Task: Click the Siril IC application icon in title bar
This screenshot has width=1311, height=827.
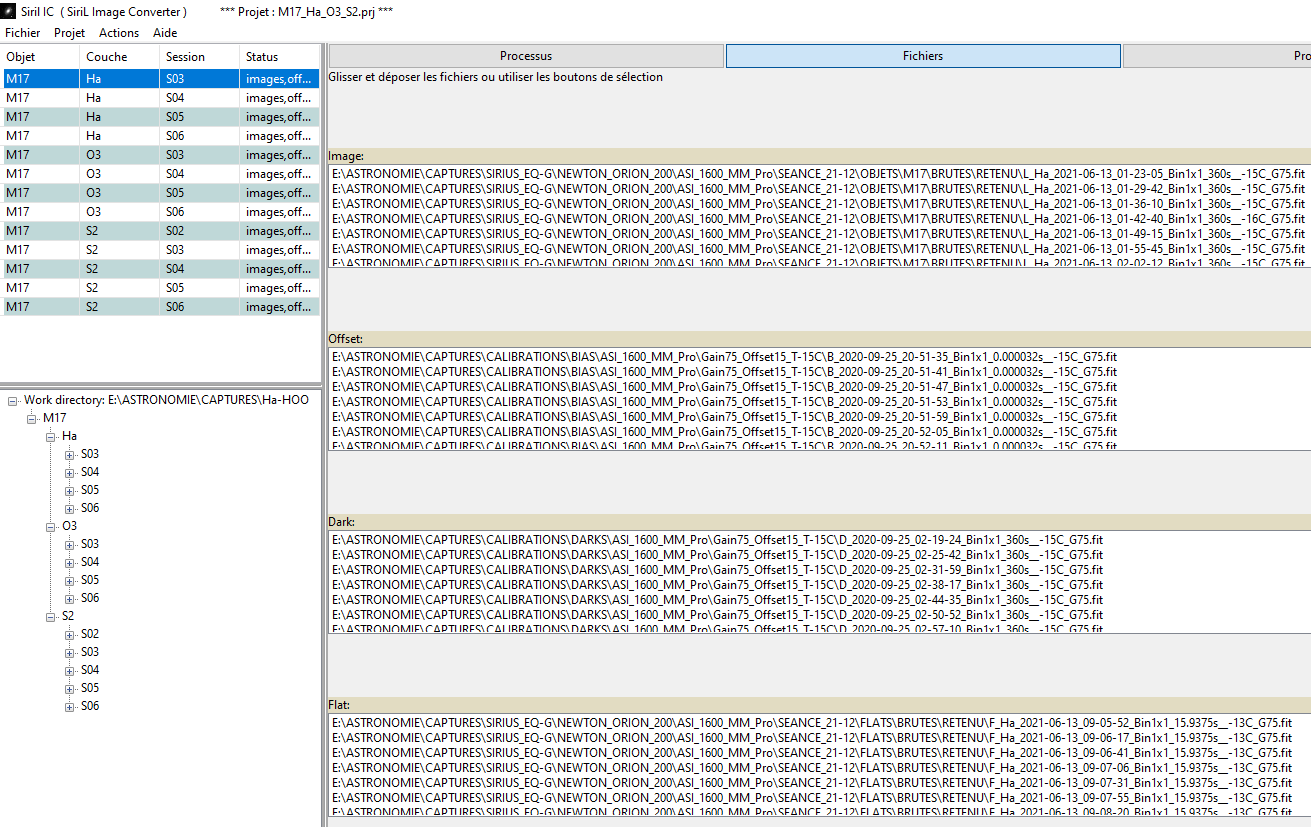Action: [x=8, y=12]
